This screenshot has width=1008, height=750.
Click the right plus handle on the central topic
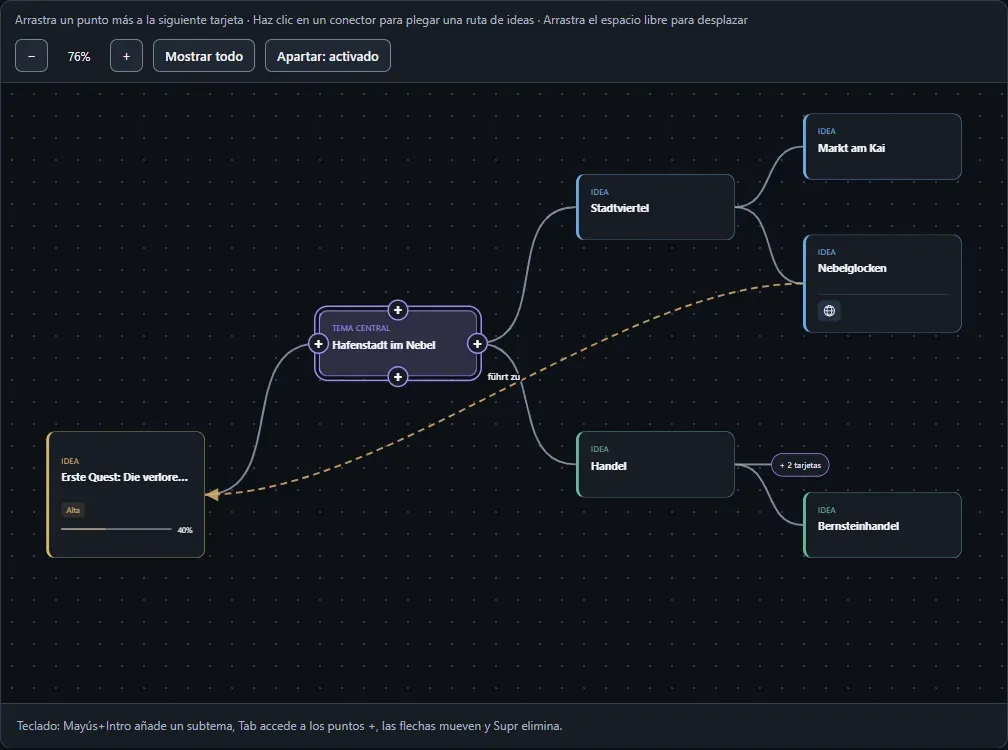tap(477, 344)
